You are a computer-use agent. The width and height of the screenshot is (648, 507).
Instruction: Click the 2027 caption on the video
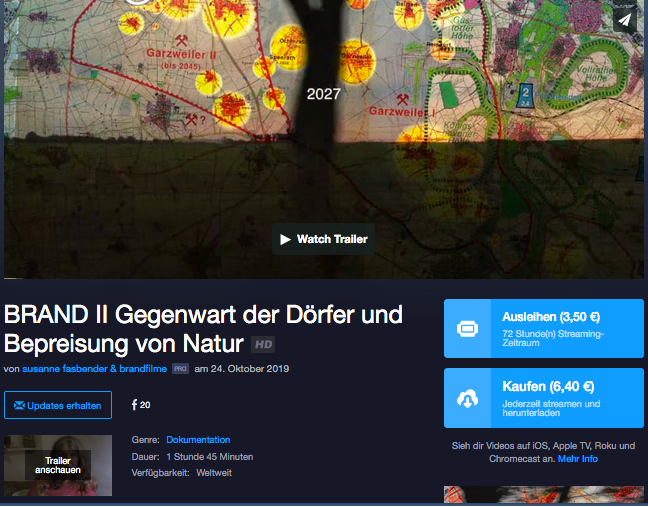point(324,94)
